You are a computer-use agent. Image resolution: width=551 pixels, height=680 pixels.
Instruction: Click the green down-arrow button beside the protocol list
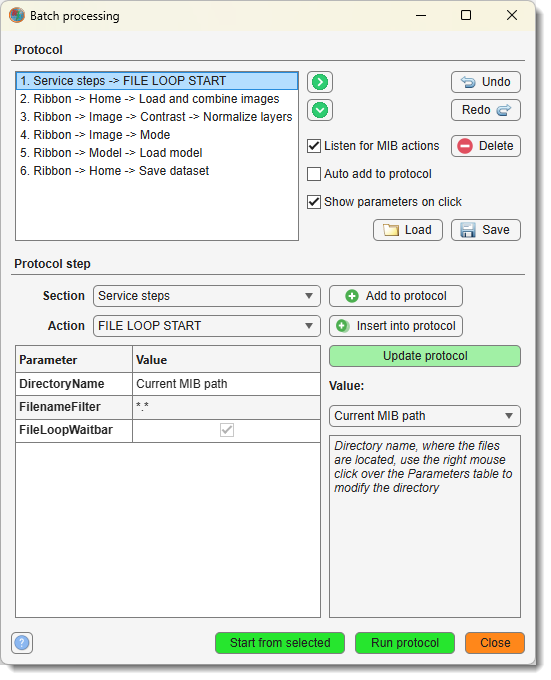click(320, 110)
